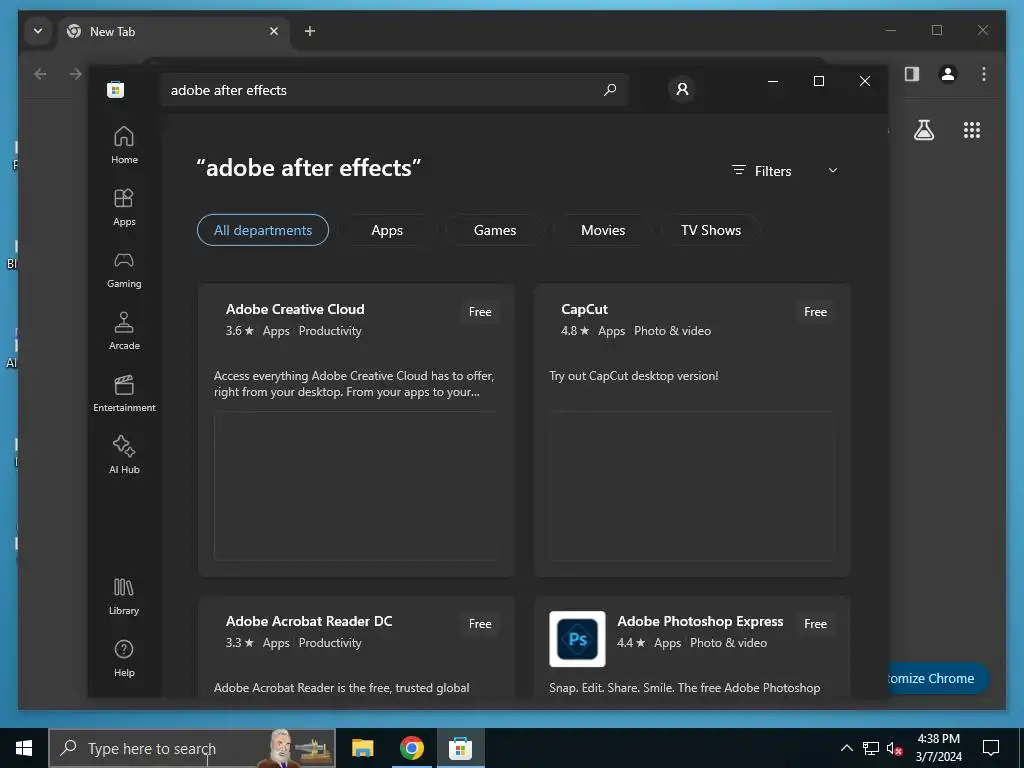Click Free button on Adobe Creative Cloud

pos(480,312)
